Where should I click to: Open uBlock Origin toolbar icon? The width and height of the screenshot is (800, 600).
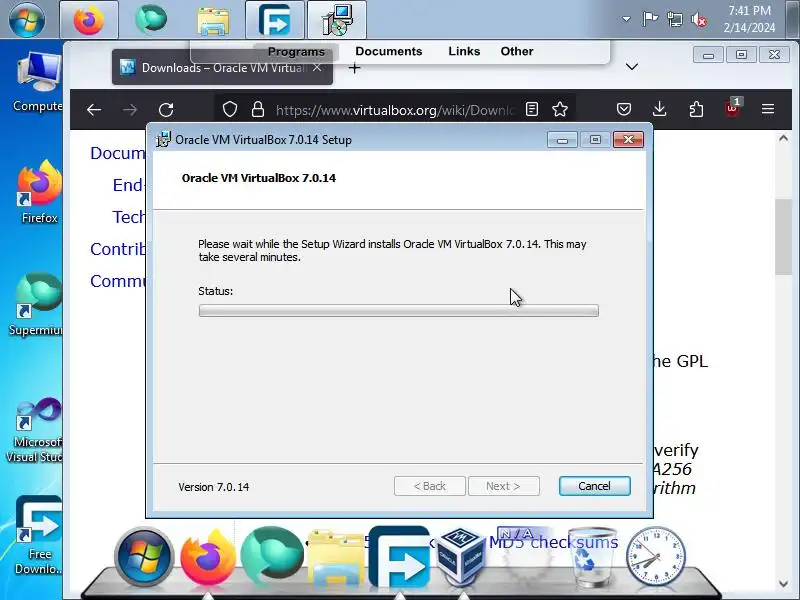(732, 108)
